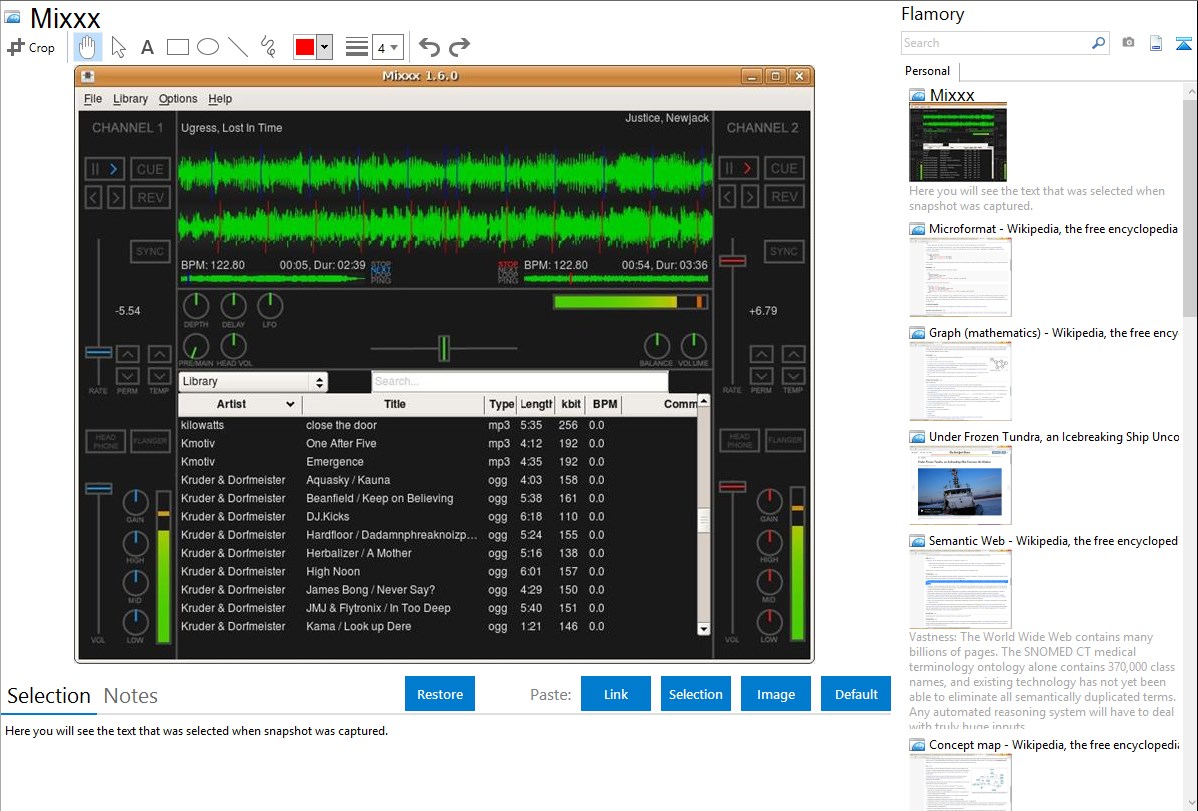The image size is (1198, 811).
Task: Toggle Channel 1 FLANGER button
Action: 150,441
